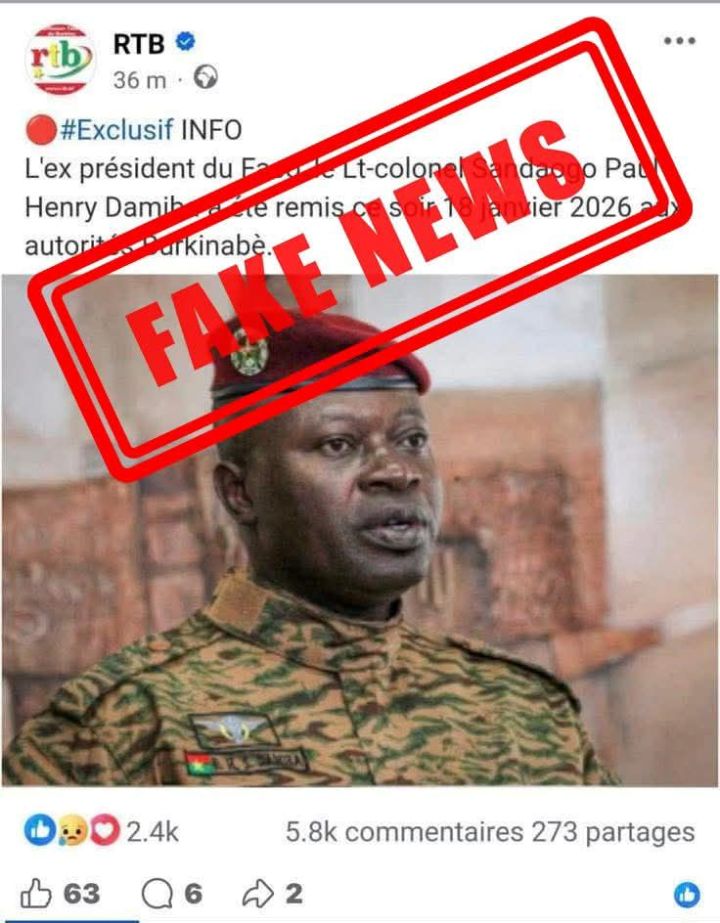Click the blue like reaction icon
The width and height of the screenshot is (720, 923).
tap(39, 831)
